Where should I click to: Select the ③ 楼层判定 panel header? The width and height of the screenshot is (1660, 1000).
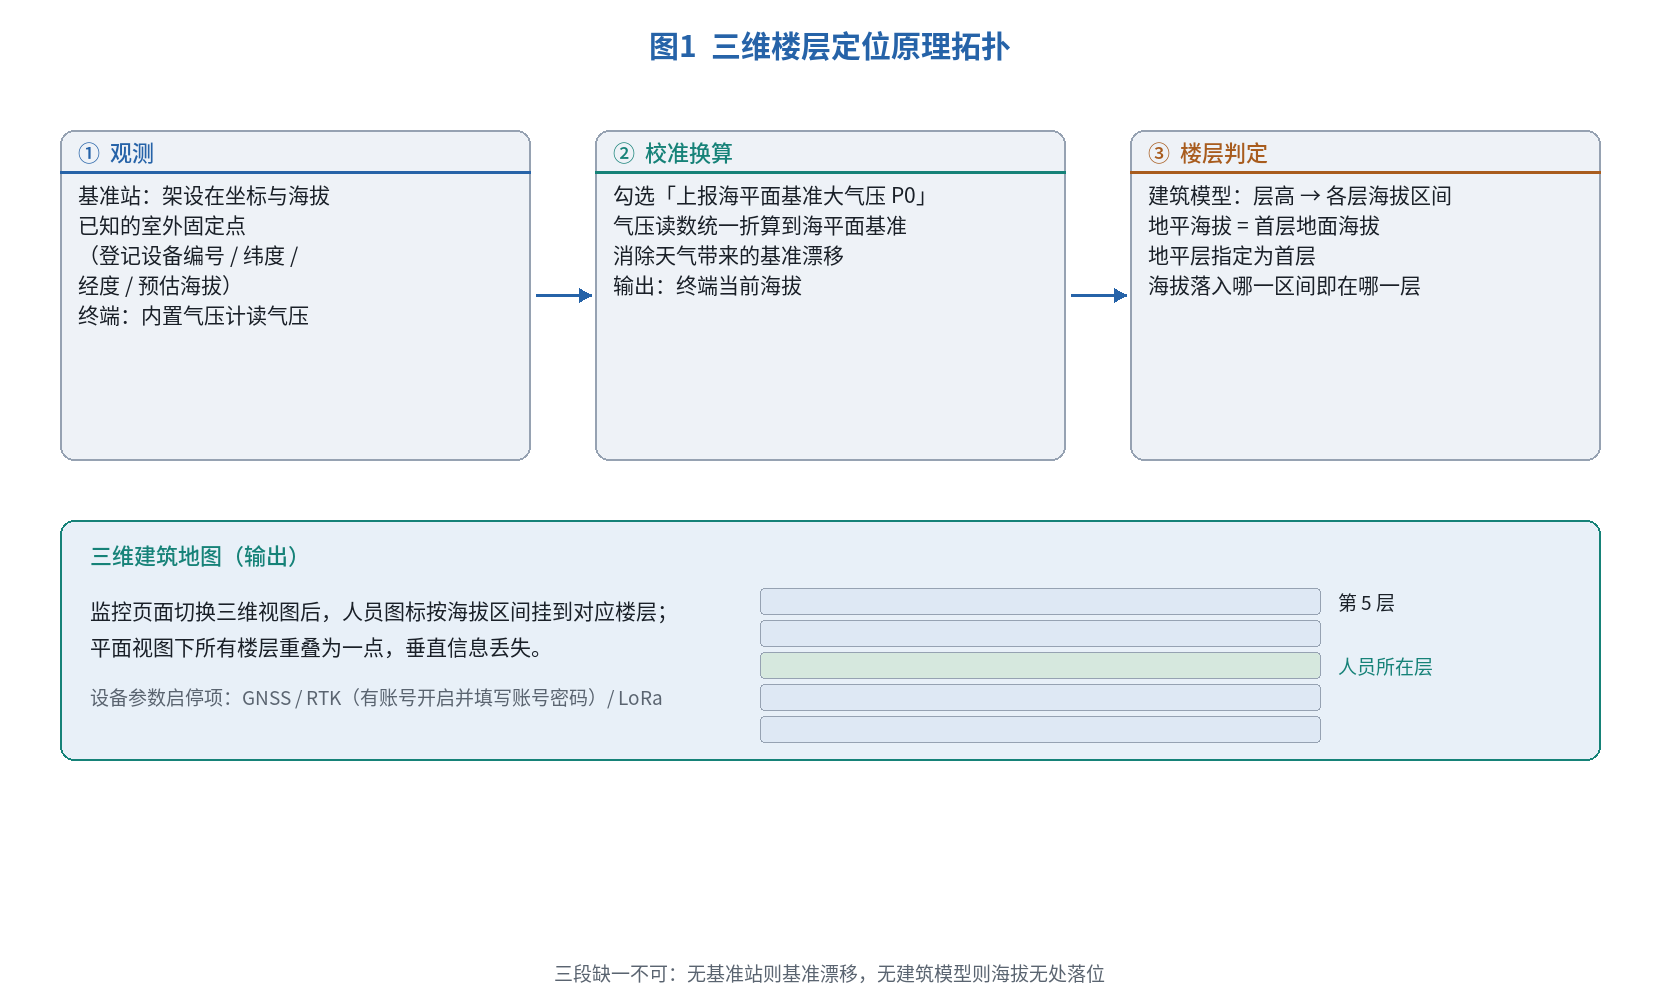[x=1365, y=152]
